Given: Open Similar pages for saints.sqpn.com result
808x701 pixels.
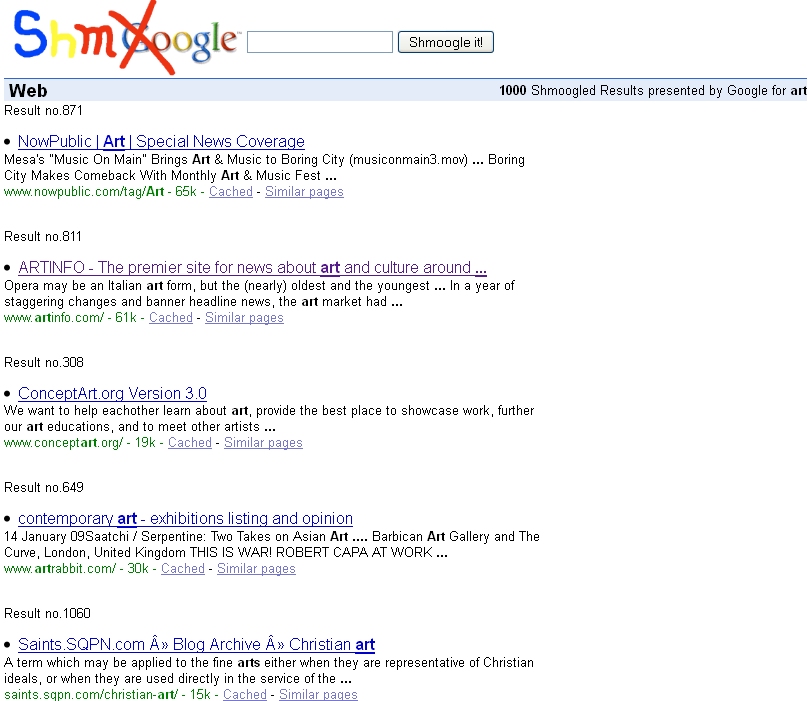Looking at the screenshot, I should [318, 694].
